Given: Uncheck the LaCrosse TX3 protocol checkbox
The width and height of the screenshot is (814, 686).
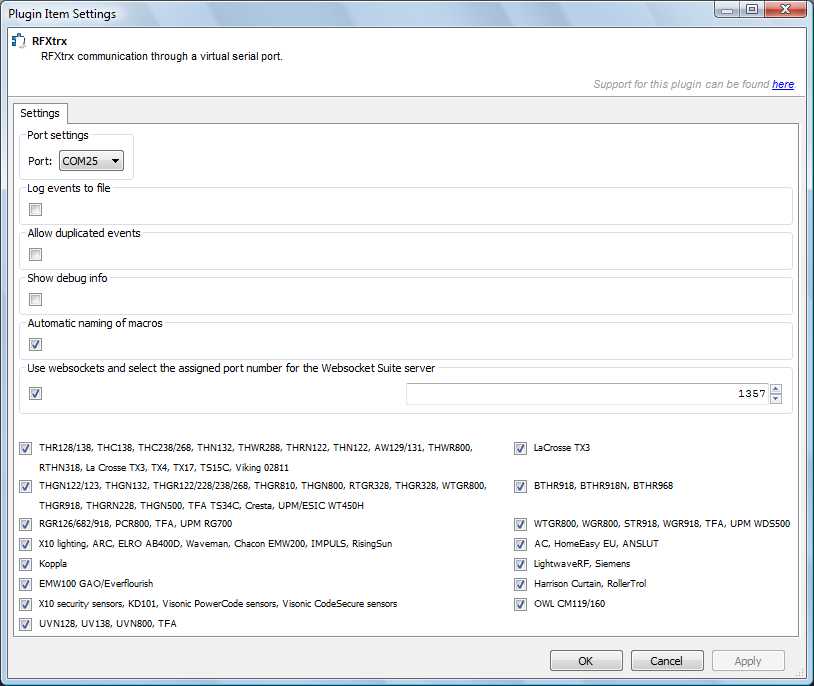Looking at the screenshot, I should [520, 448].
